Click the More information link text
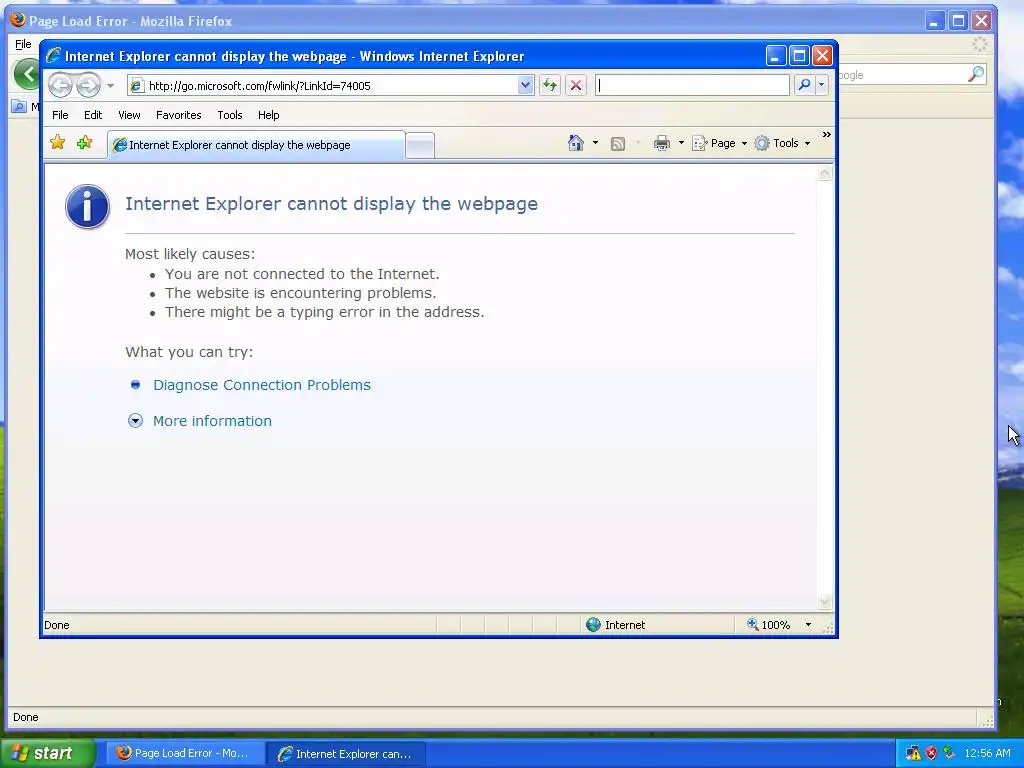The height and width of the screenshot is (768, 1024). coord(212,421)
